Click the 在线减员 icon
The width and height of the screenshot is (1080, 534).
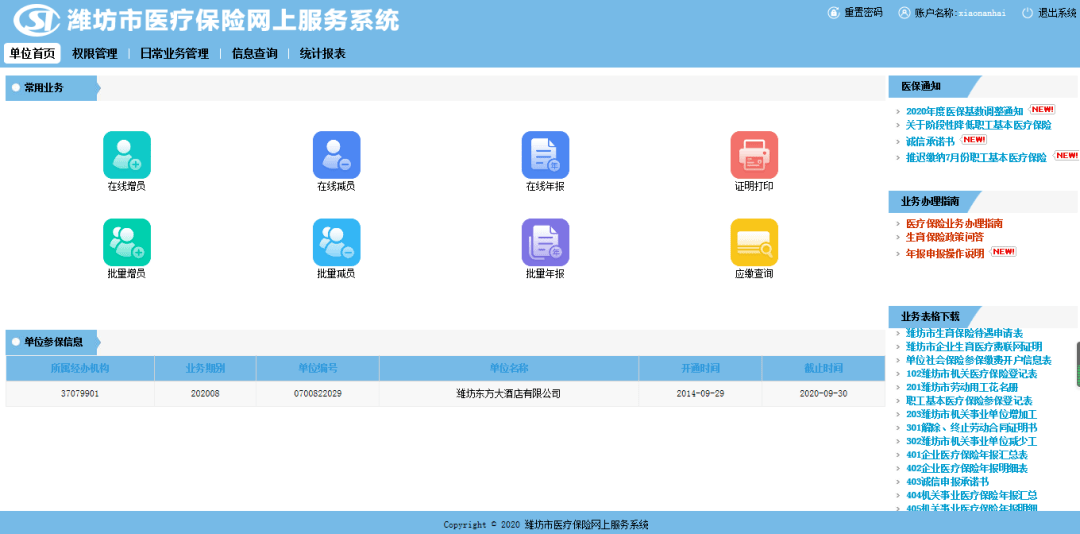tap(336, 155)
